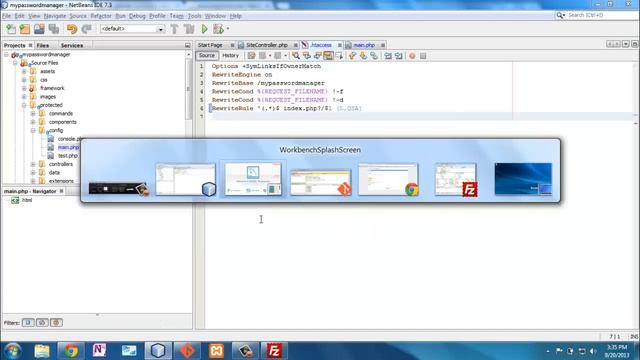Select the controllers folder in tree

click(x=61, y=164)
